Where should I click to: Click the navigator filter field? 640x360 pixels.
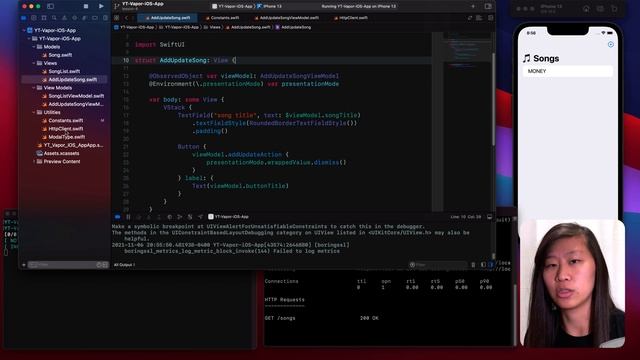click(x=64, y=265)
